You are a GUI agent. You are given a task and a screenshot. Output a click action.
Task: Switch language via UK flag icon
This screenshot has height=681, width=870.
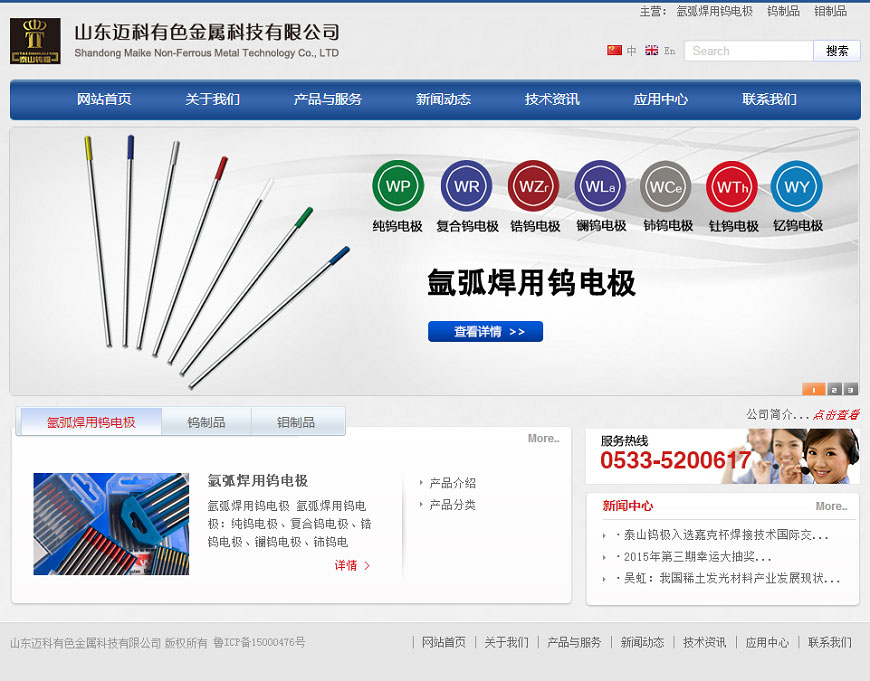pos(651,50)
